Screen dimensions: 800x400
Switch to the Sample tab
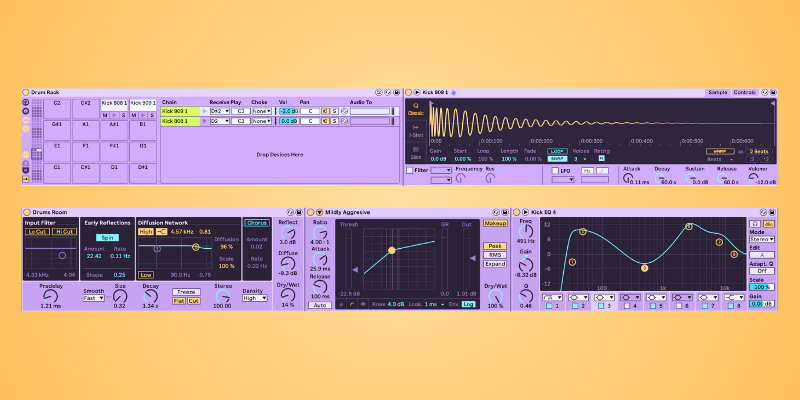(717, 92)
